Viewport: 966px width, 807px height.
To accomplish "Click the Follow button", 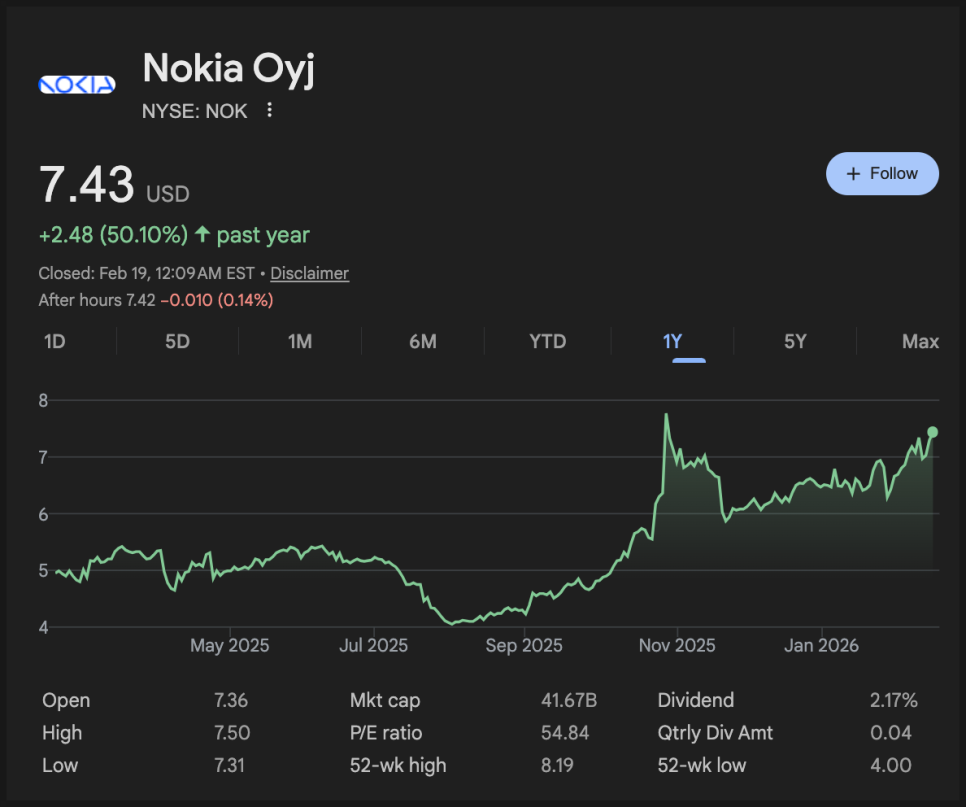I will 882,174.
